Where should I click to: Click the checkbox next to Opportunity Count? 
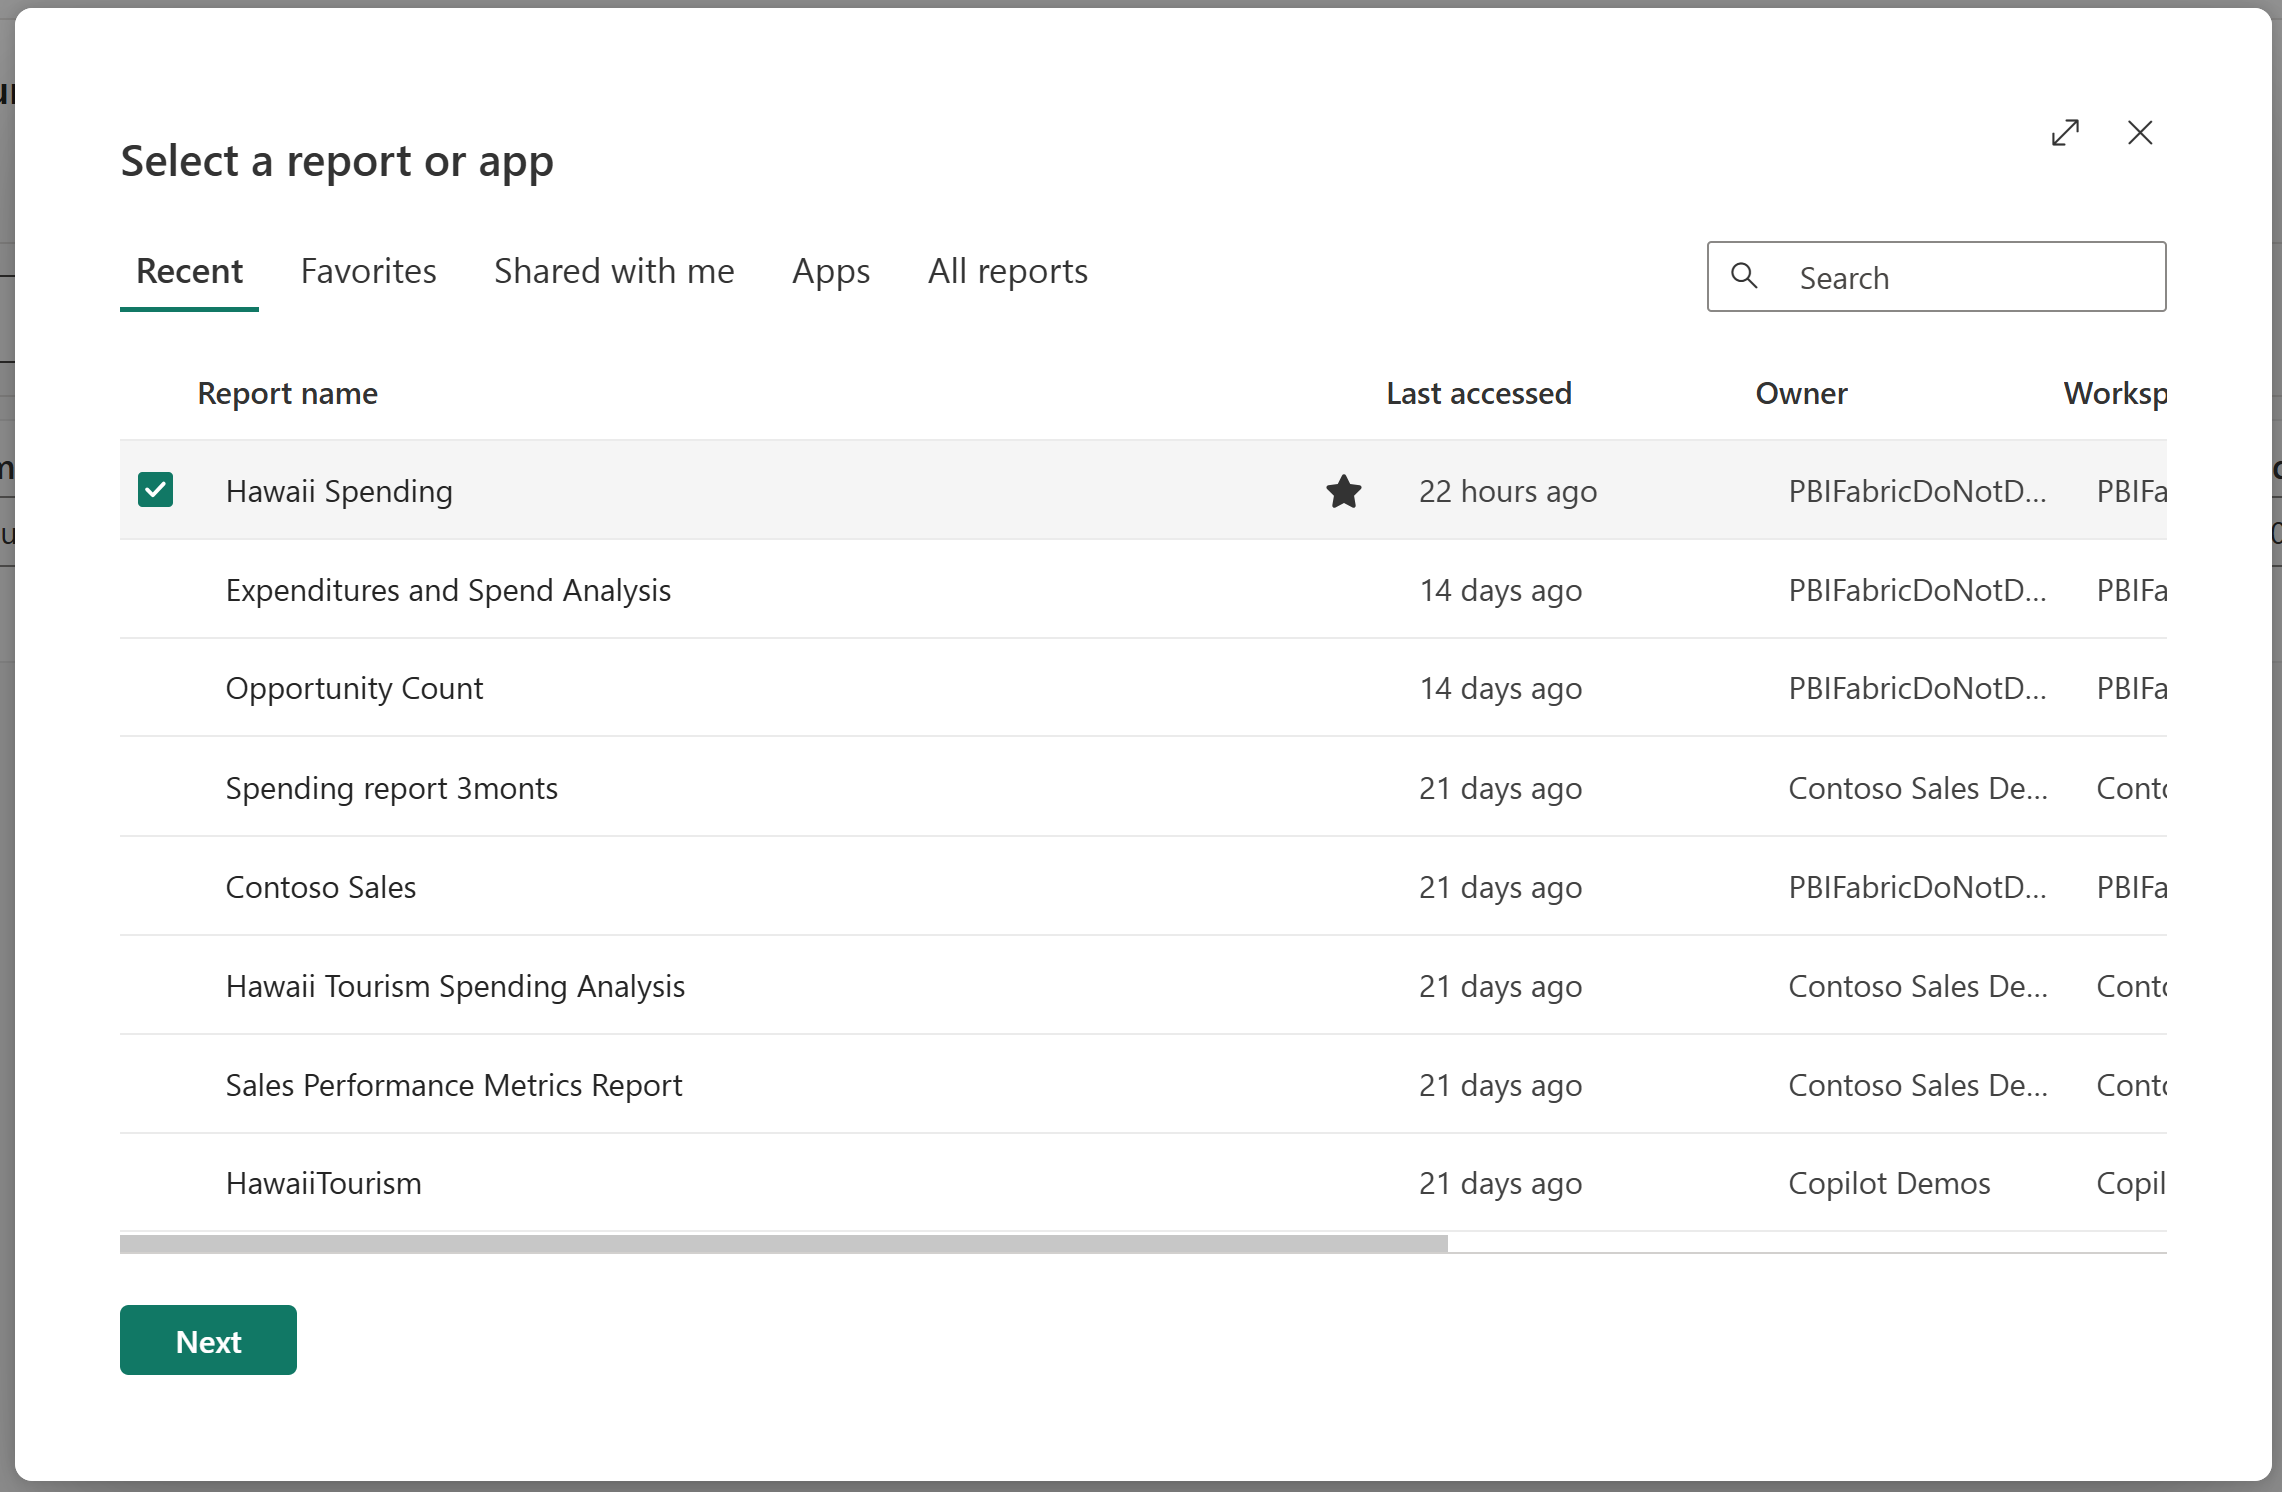click(155, 686)
